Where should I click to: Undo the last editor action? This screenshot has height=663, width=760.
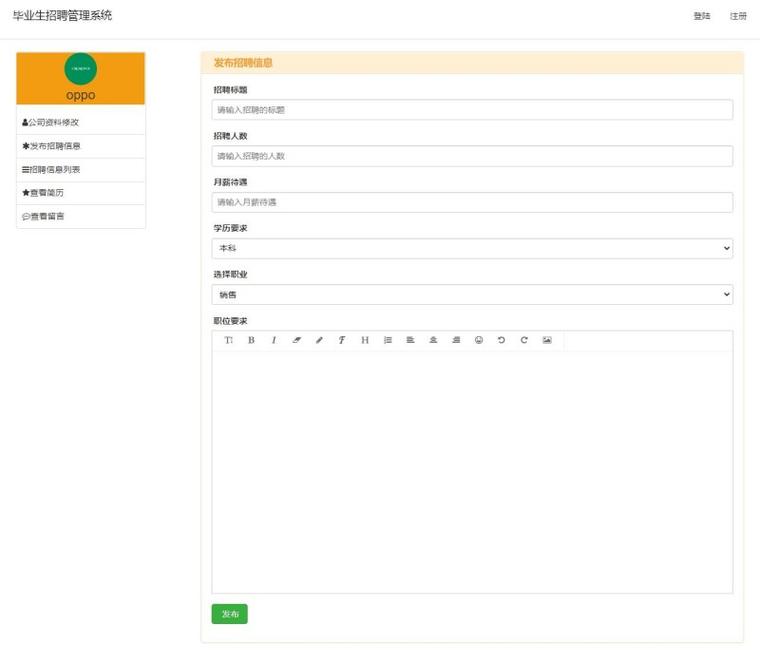coord(502,340)
